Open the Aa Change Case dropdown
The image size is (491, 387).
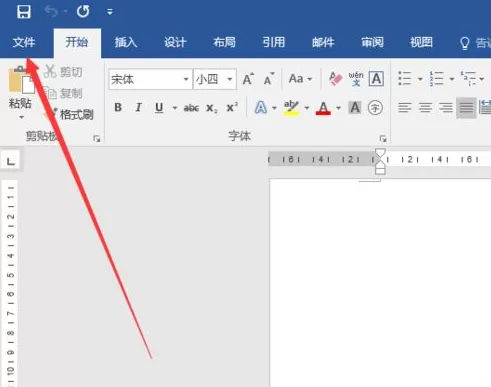click(300, 79)
